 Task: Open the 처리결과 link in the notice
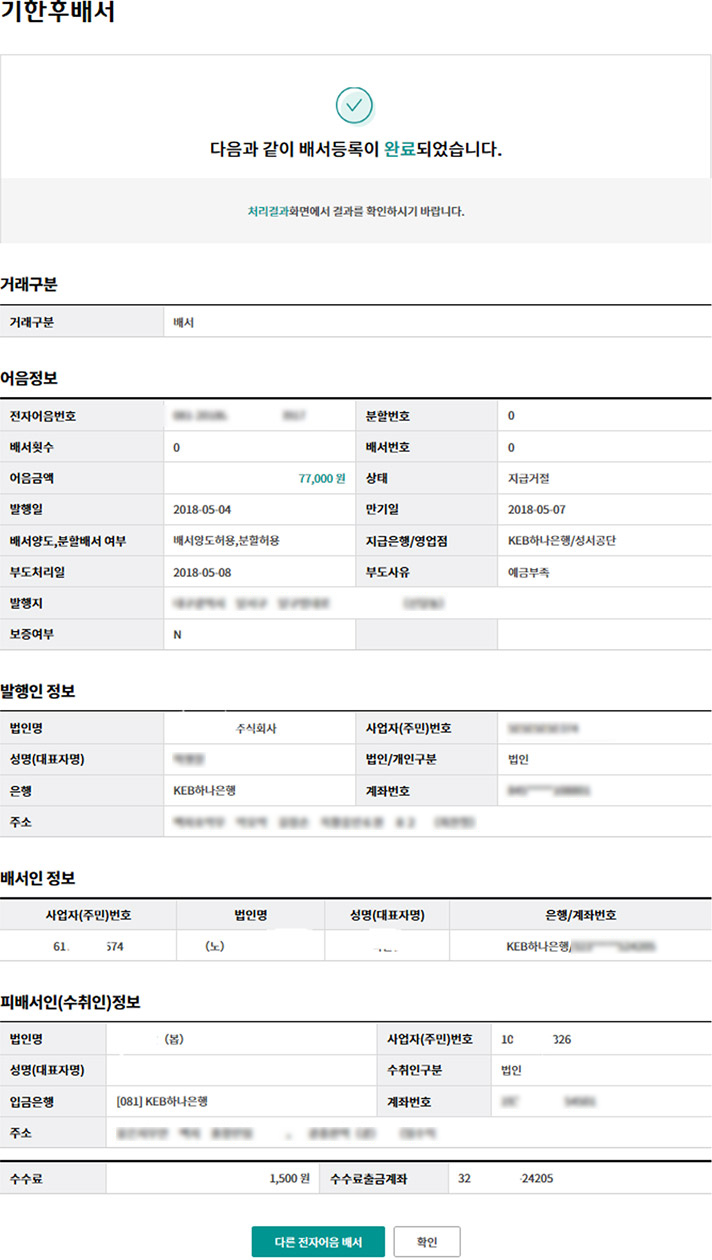pos(268,212)
